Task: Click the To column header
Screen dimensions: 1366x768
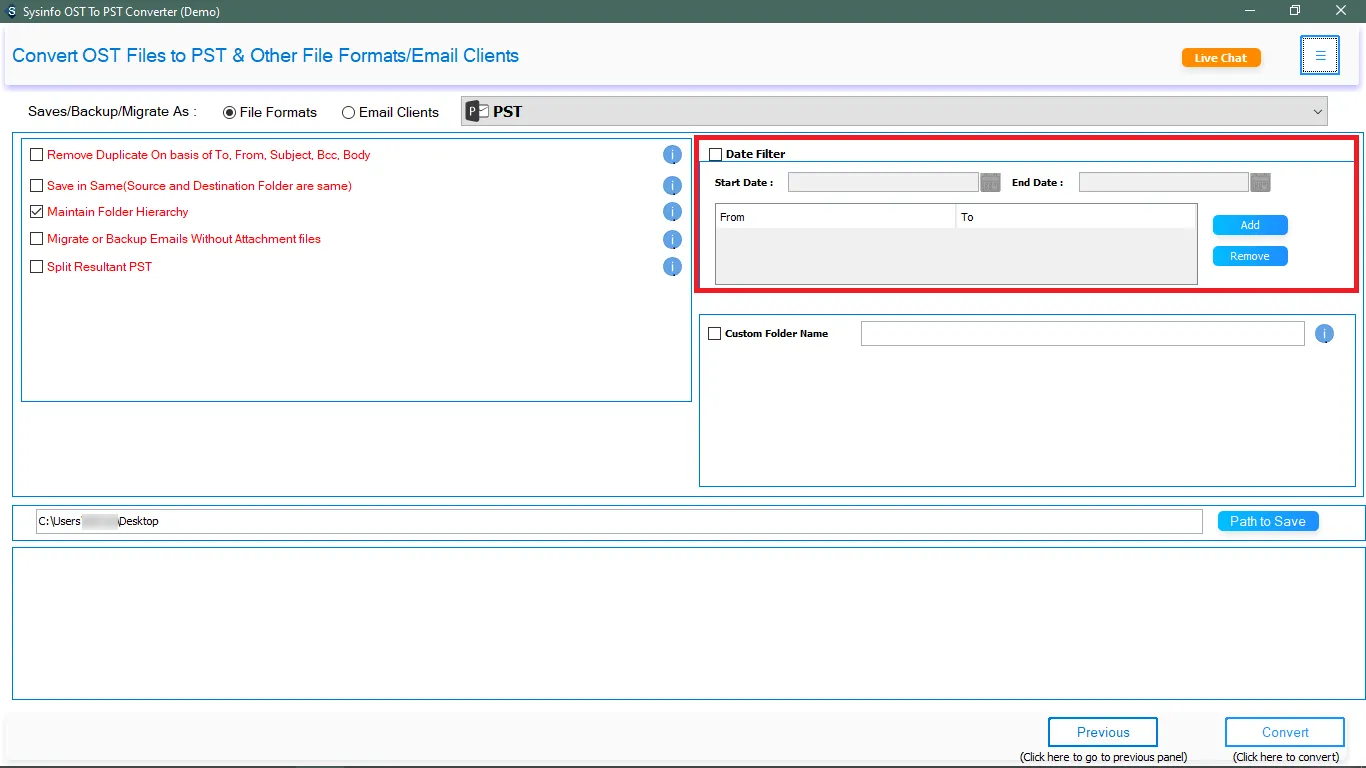Action: (x=1076, y=217)
